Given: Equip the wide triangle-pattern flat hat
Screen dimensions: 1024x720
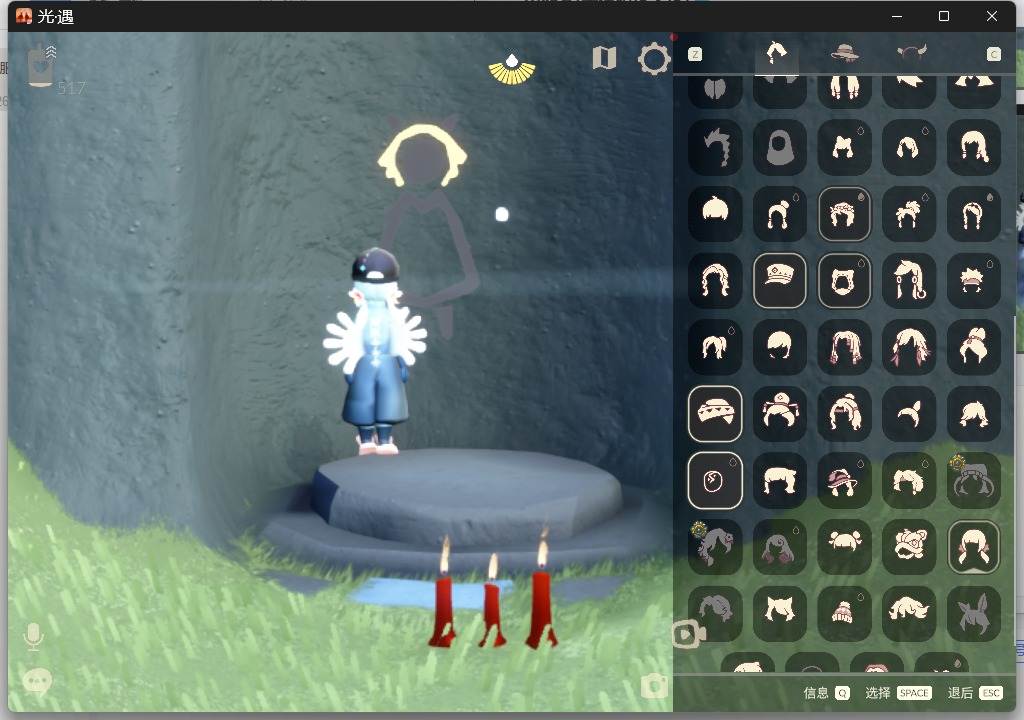Looking at the screenshot, I should click(715, 414).
